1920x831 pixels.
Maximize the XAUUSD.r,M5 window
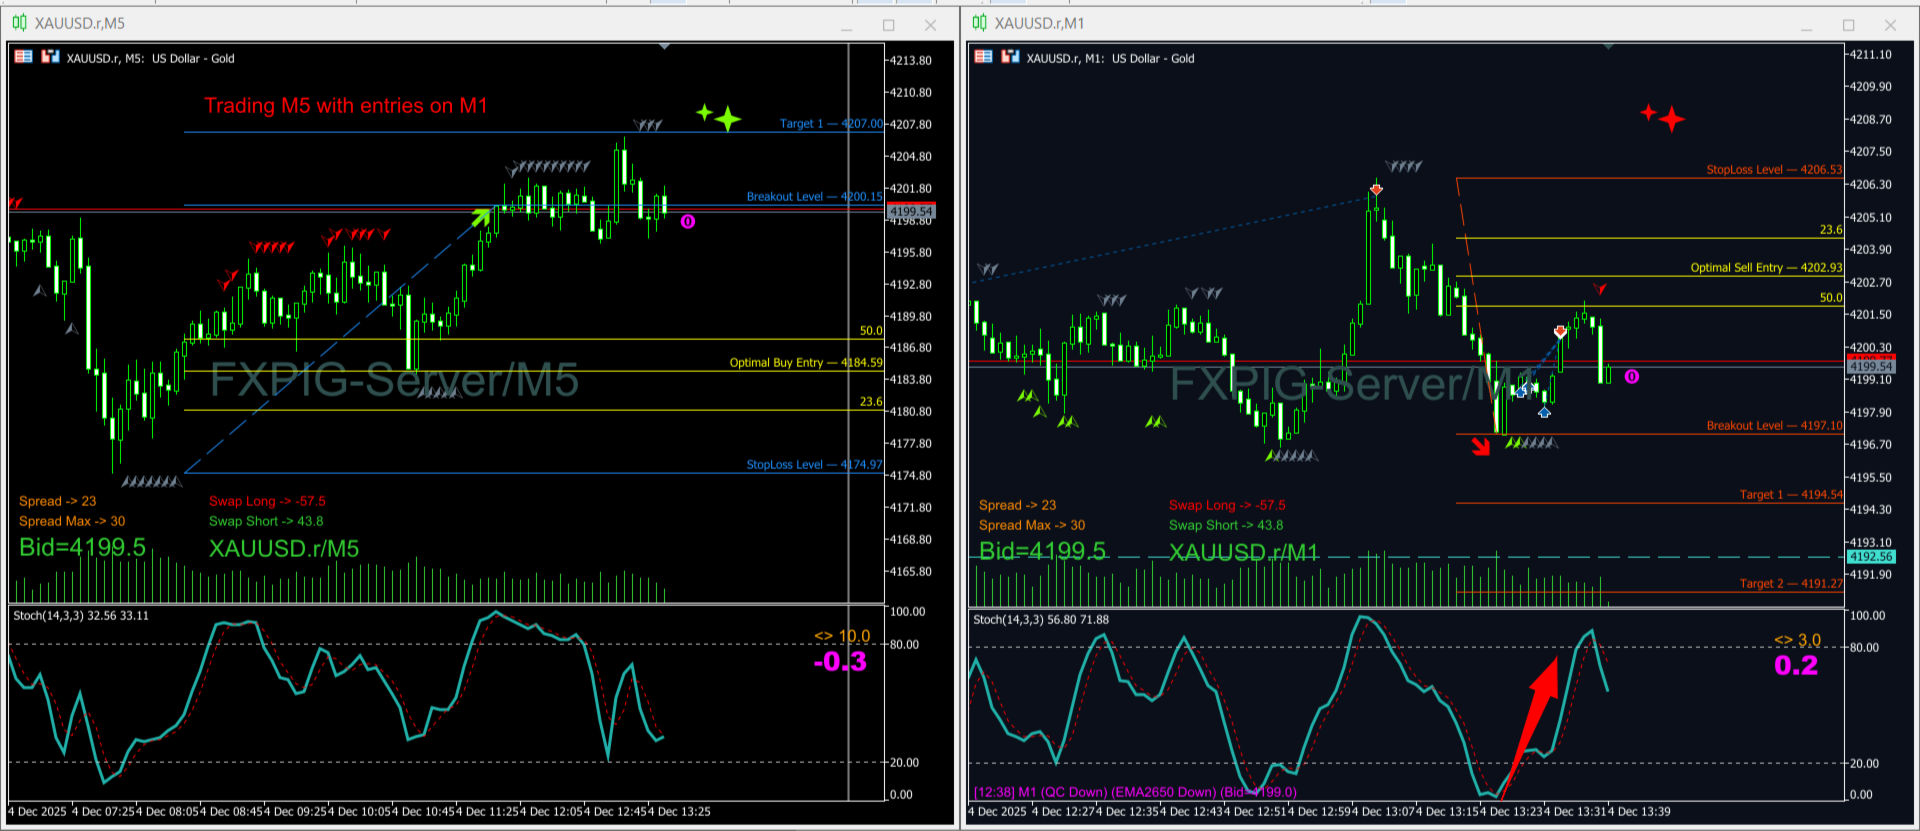coord(888,25)
